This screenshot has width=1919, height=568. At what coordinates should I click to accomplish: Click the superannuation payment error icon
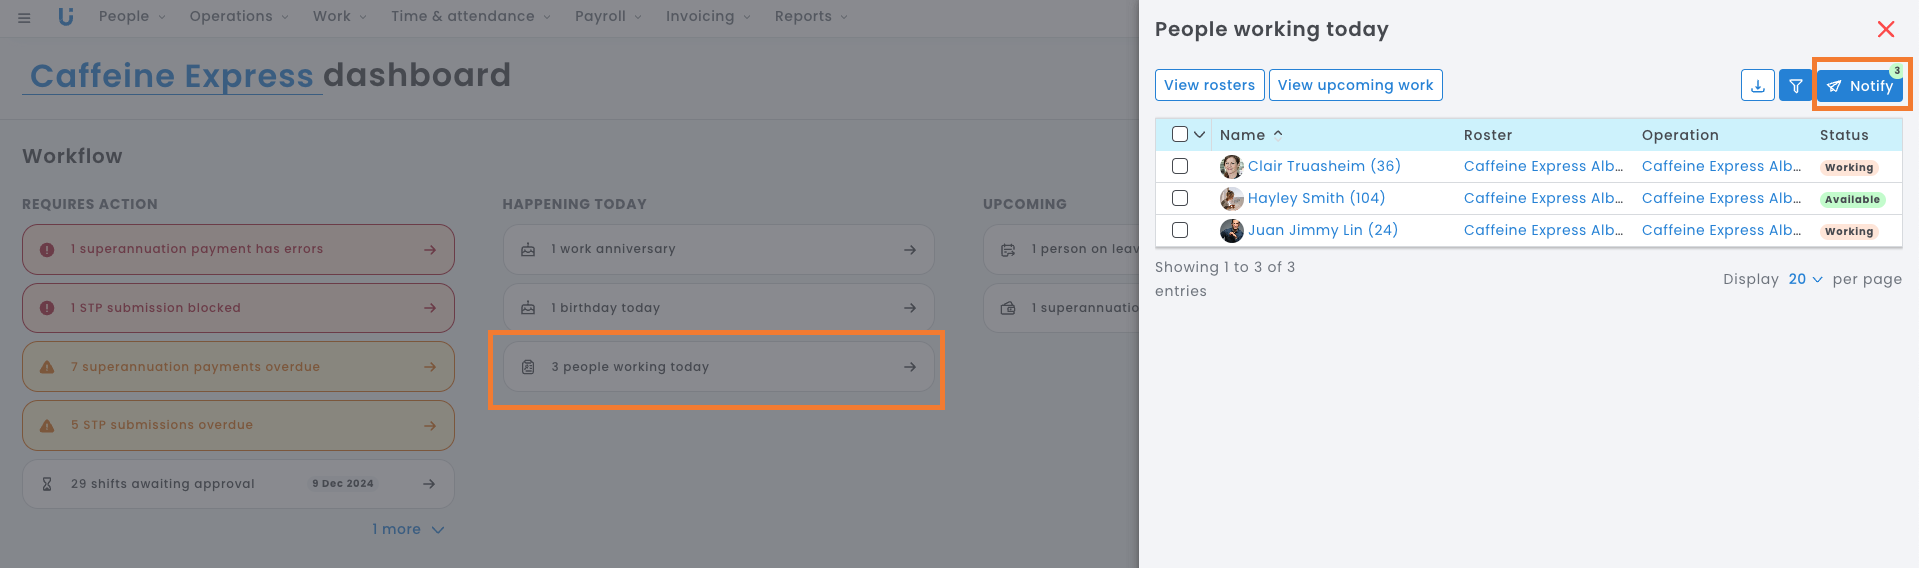[x=47, y=250]
